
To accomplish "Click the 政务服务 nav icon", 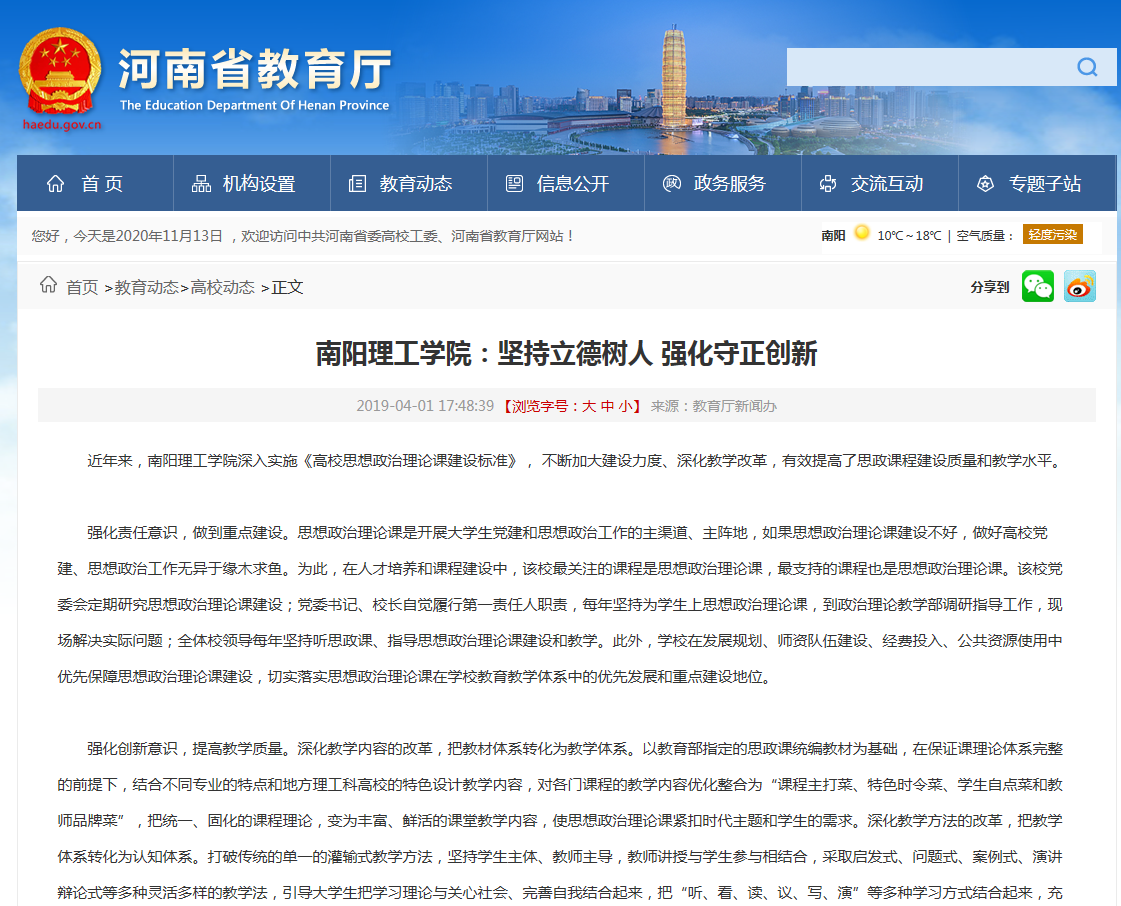I will click(672, 183).
